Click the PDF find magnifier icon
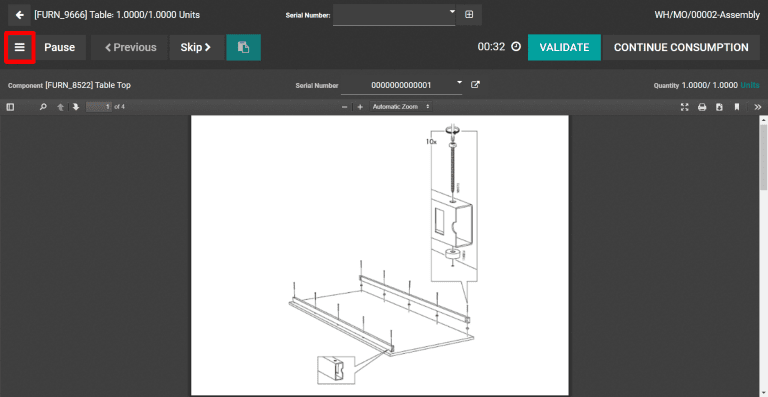 tap(43, 107)
